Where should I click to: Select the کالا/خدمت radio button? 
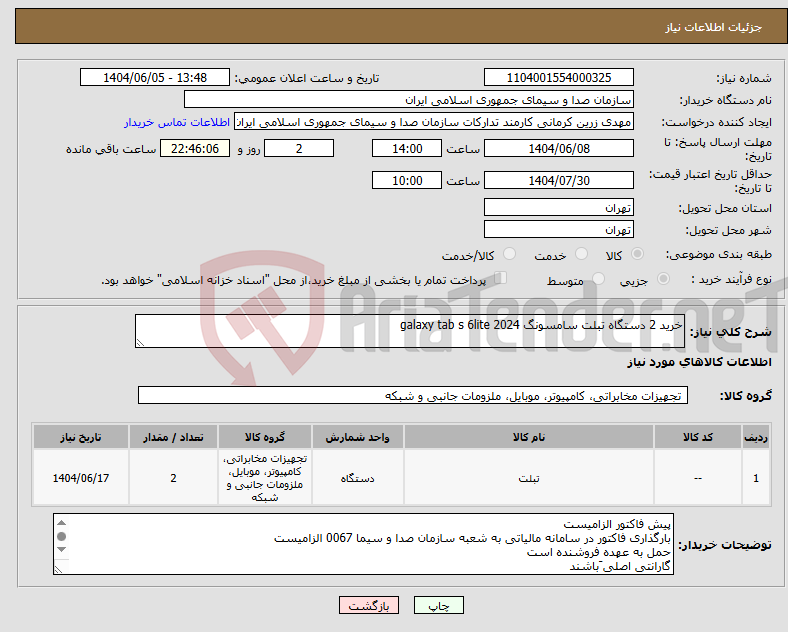point(509,254)
